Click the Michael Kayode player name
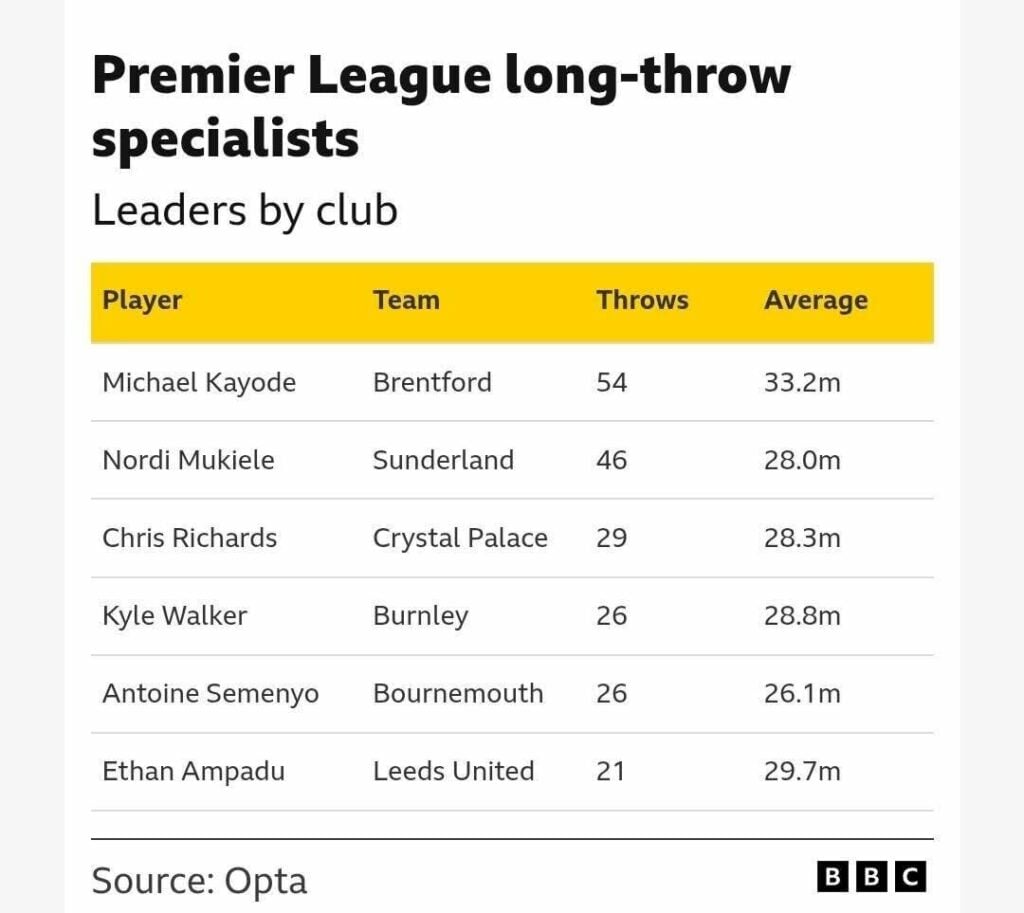Viewport: 1024px width, 913px height. (x=199, y=382)
